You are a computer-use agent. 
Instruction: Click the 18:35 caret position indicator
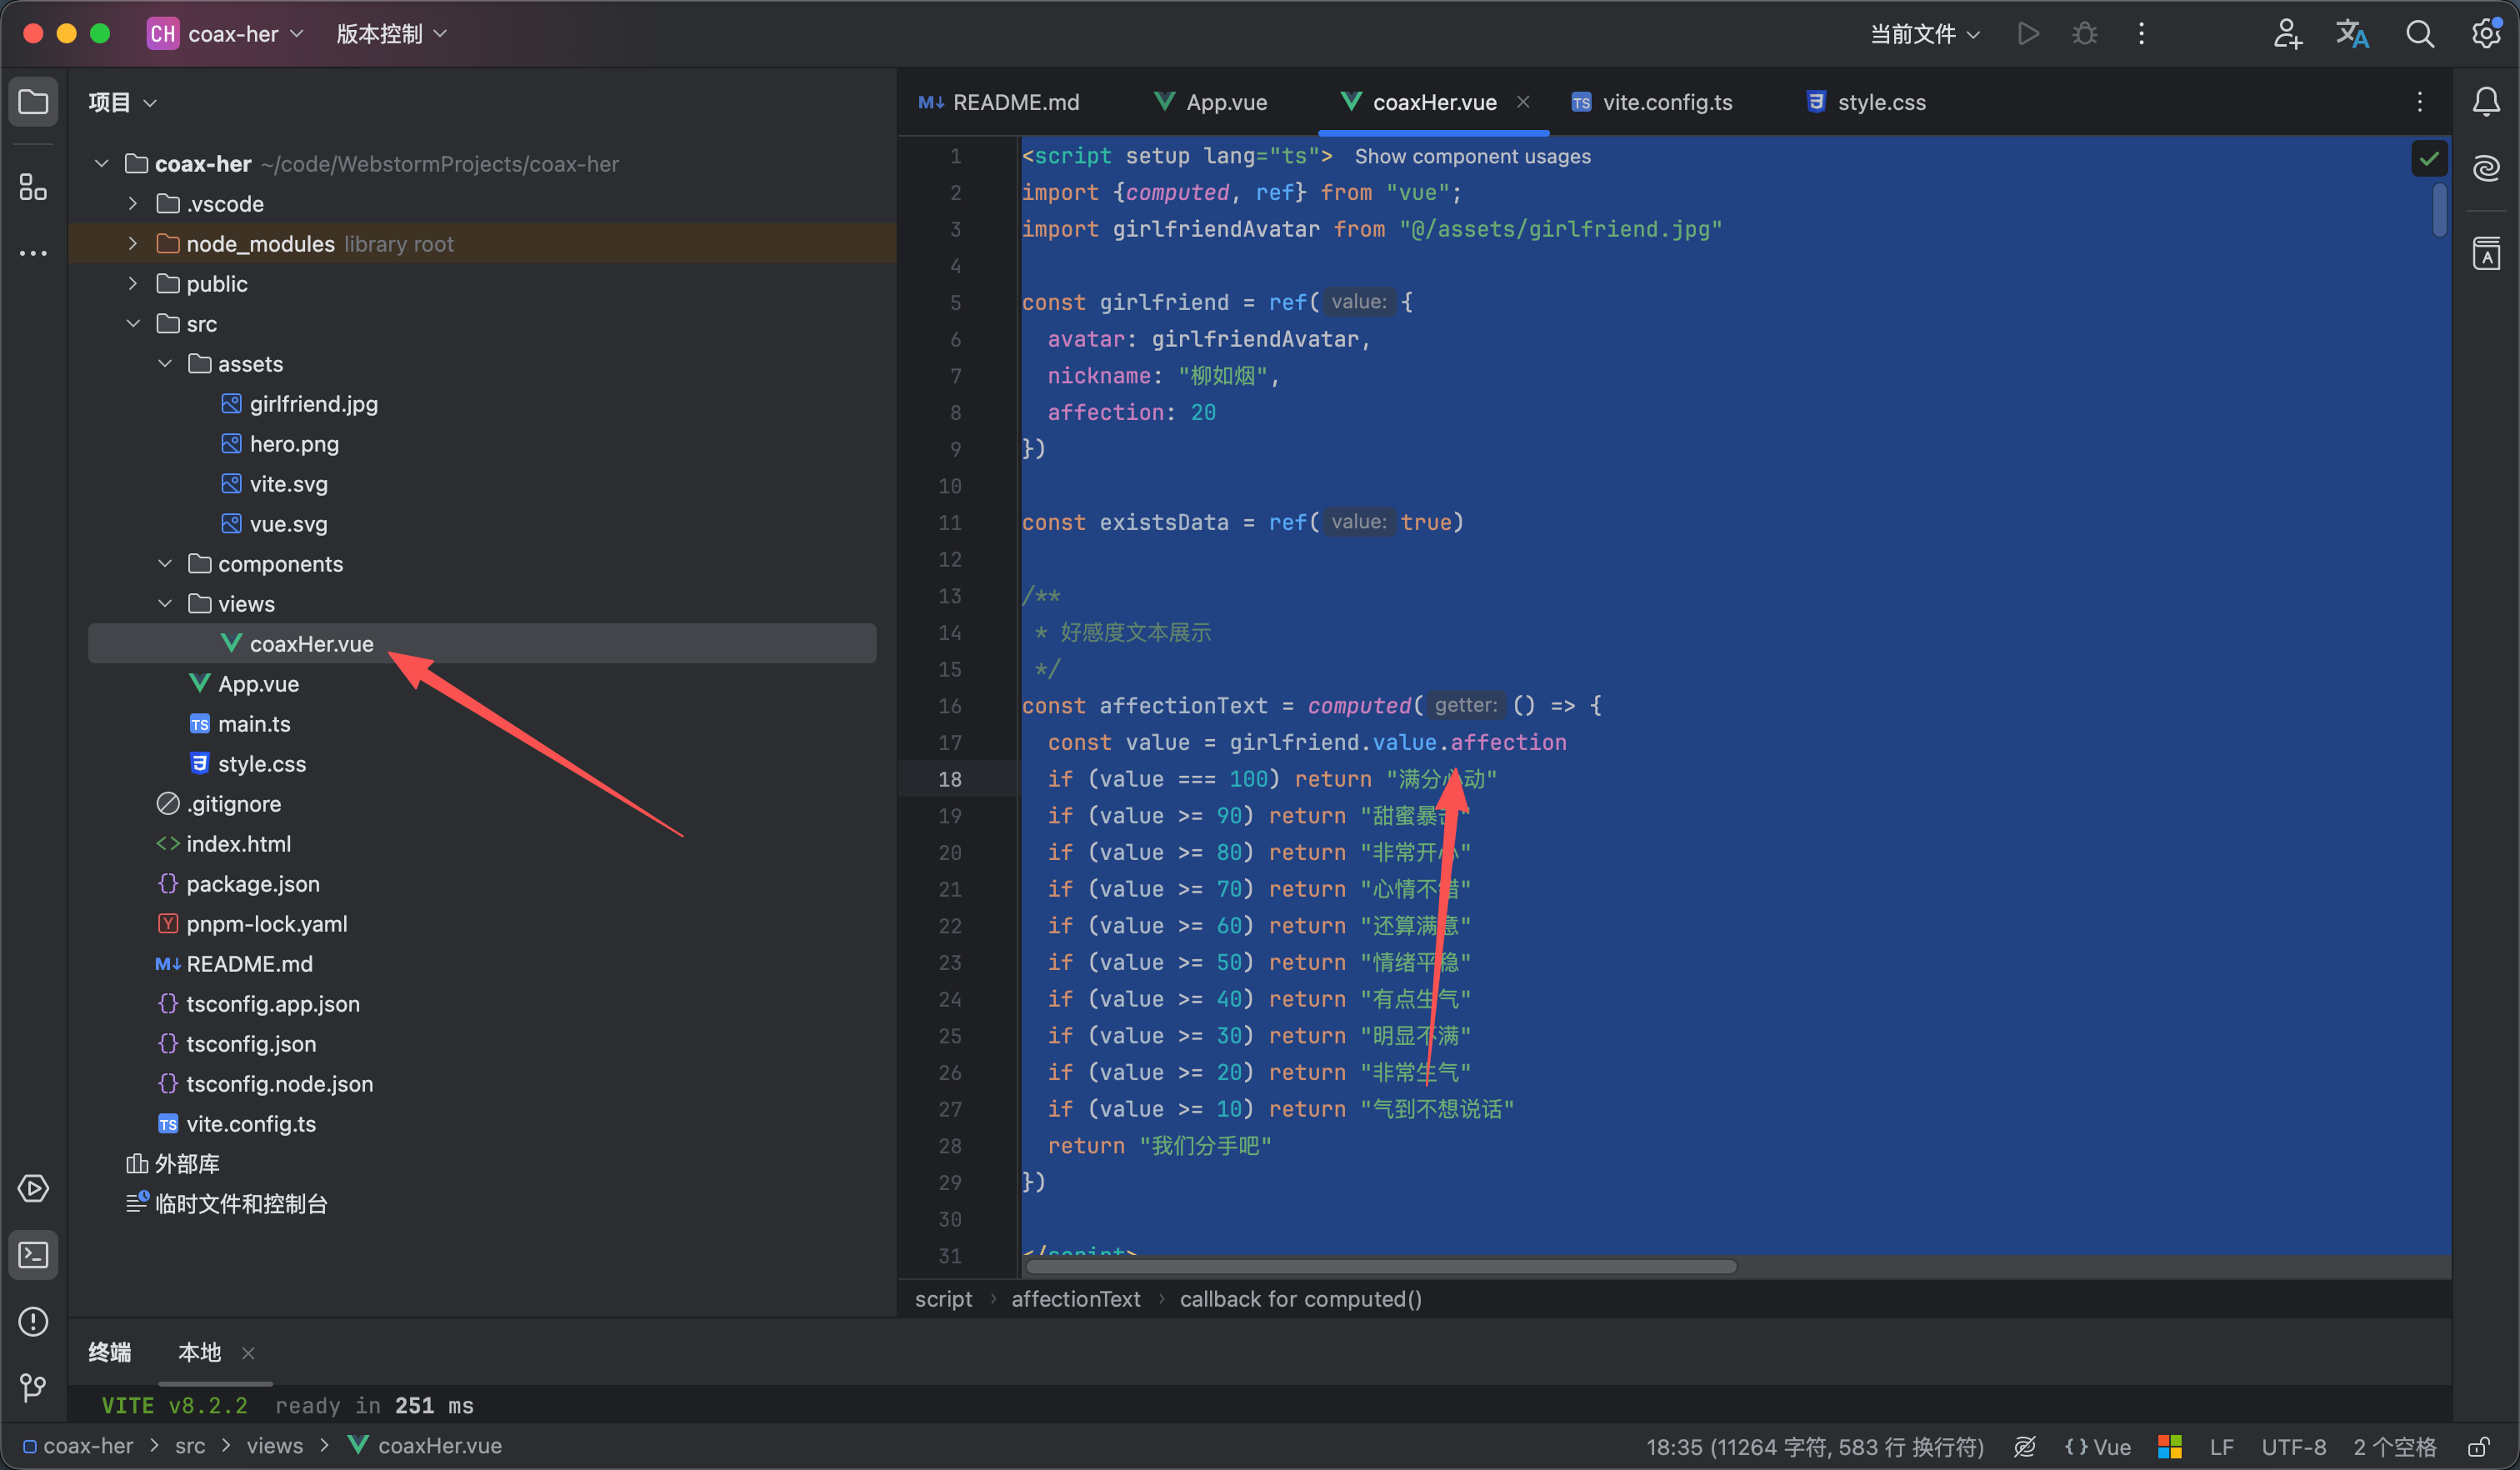coord(1815,1447)
